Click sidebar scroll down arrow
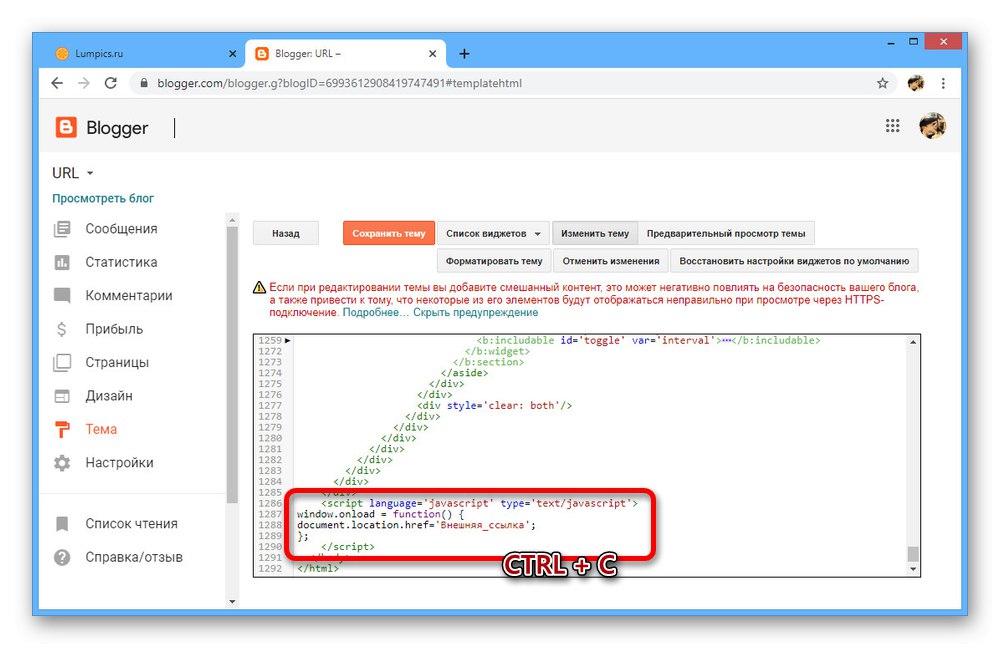 click(232, 601)
